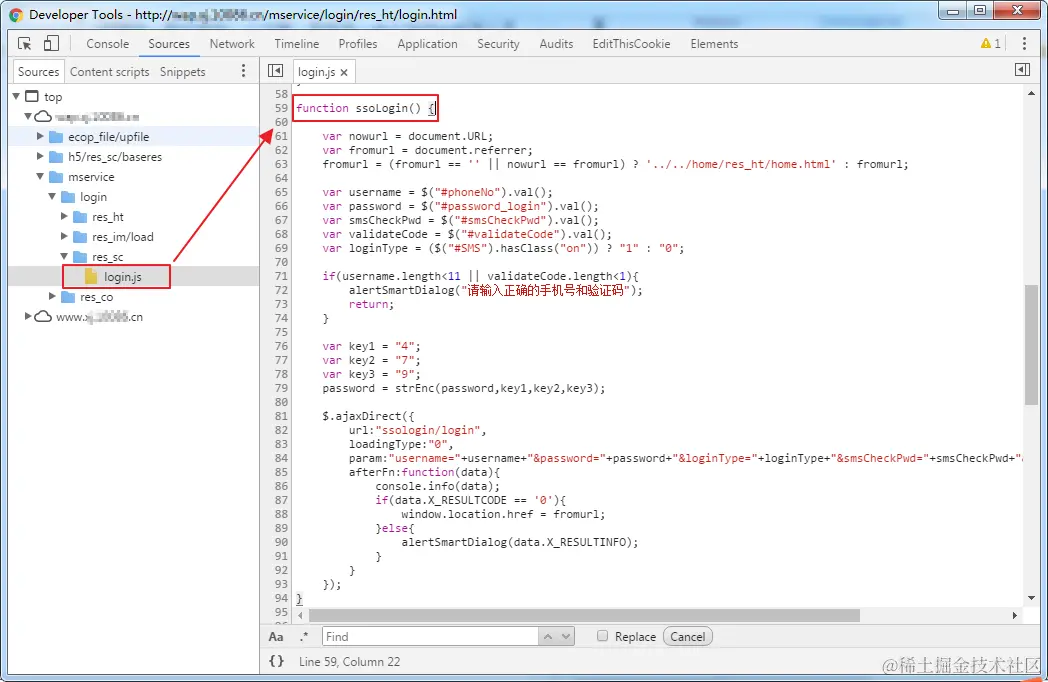Screen dimensions: 1048x682
Task: Toggle regular expression search button
Action: (304, 637)
